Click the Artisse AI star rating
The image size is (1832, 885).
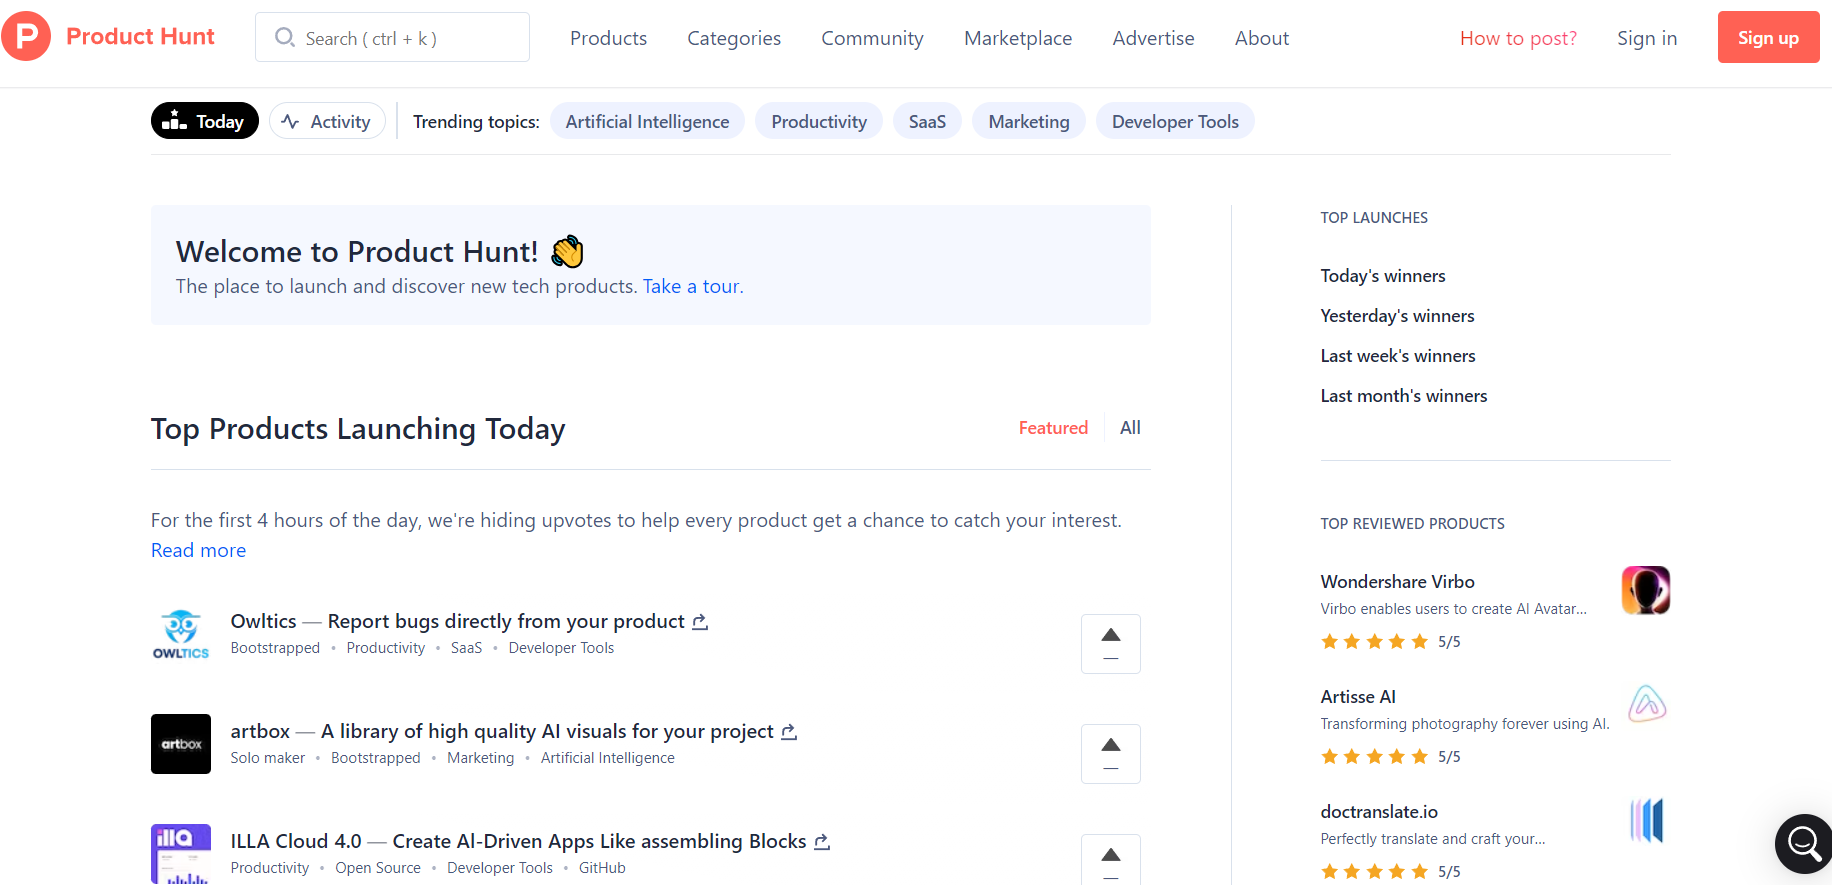1375,757
